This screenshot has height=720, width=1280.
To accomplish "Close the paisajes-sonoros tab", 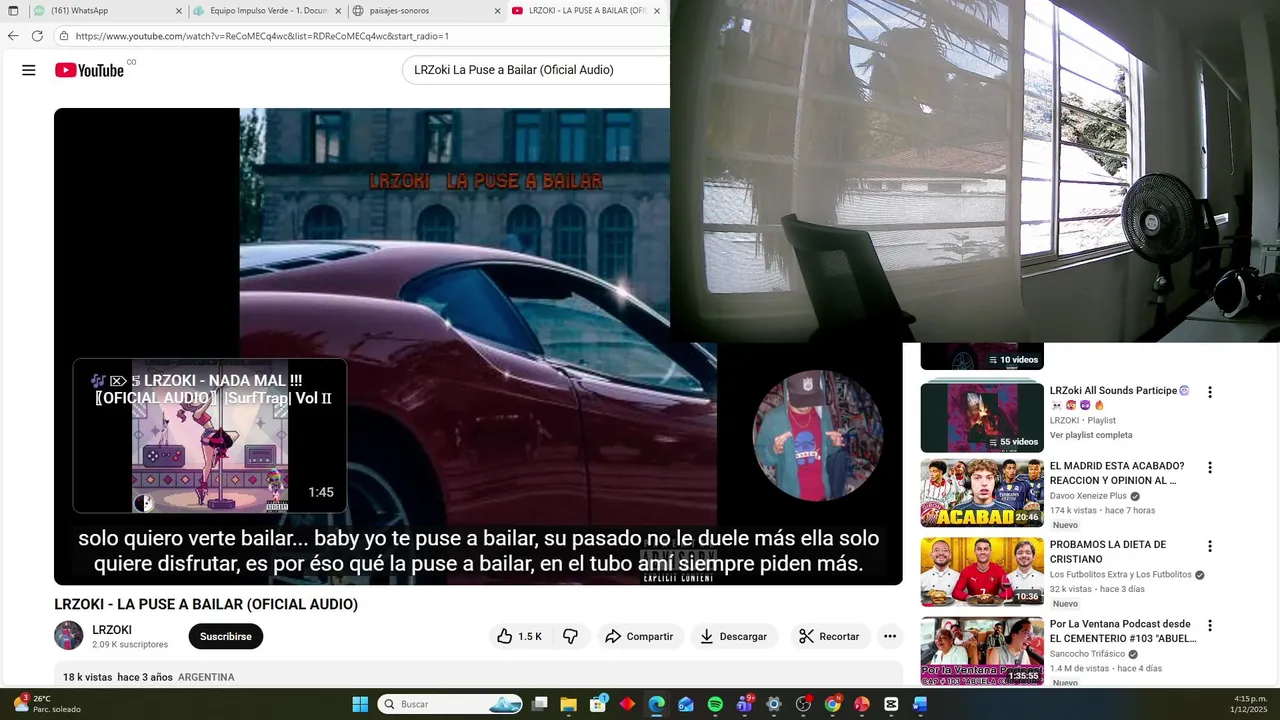I will [497, 11].
